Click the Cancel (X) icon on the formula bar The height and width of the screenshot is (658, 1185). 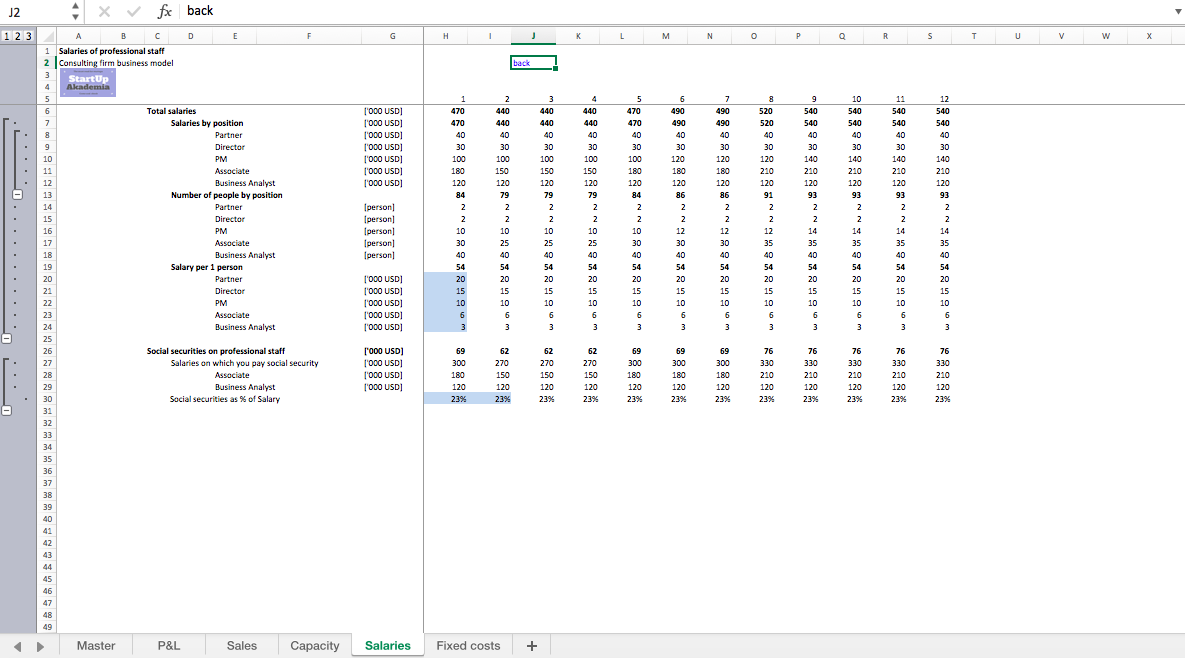click(x=104, y=10)
